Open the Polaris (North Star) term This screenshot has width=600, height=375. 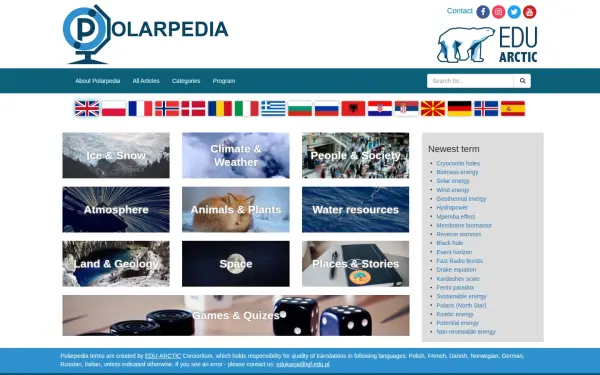coord(461,305)
